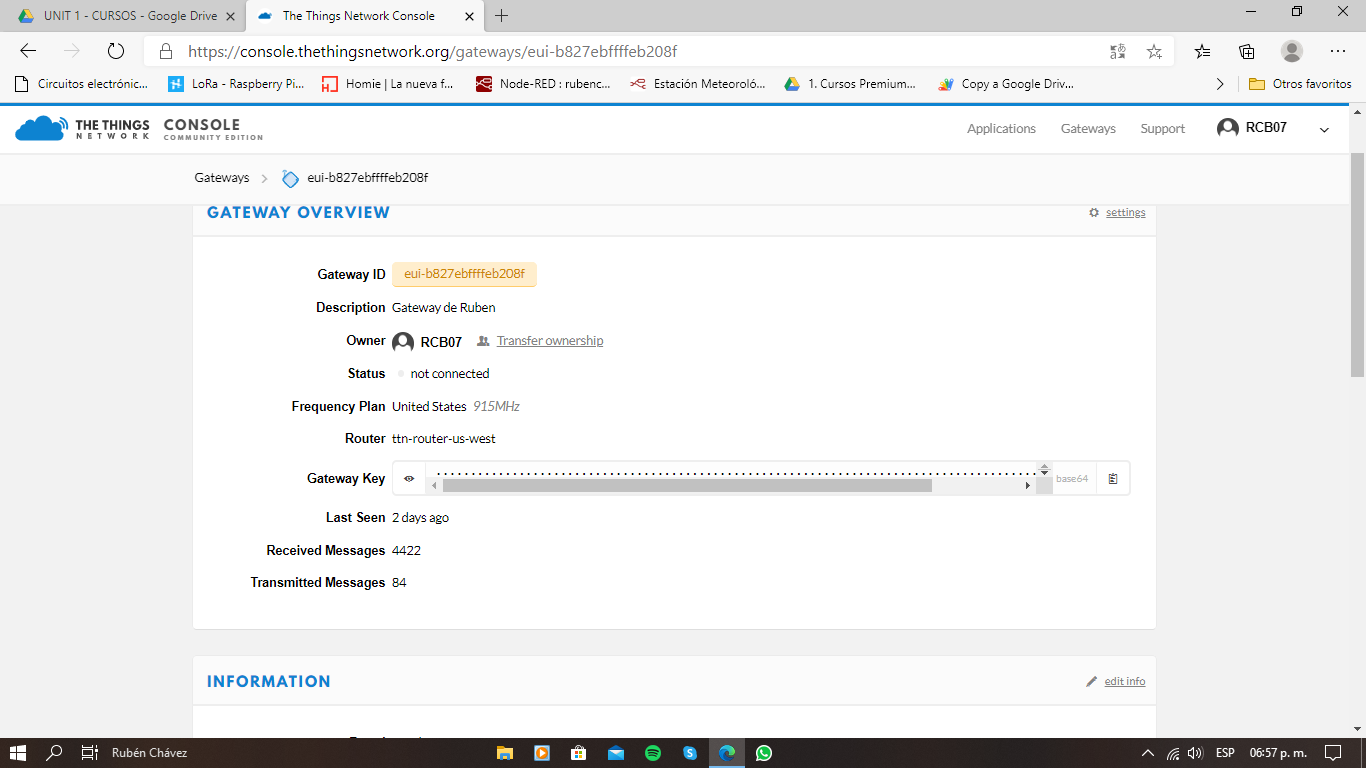Click the 'not connected' status text
The width and height of the screenshot is (1366, 768).
450,374
